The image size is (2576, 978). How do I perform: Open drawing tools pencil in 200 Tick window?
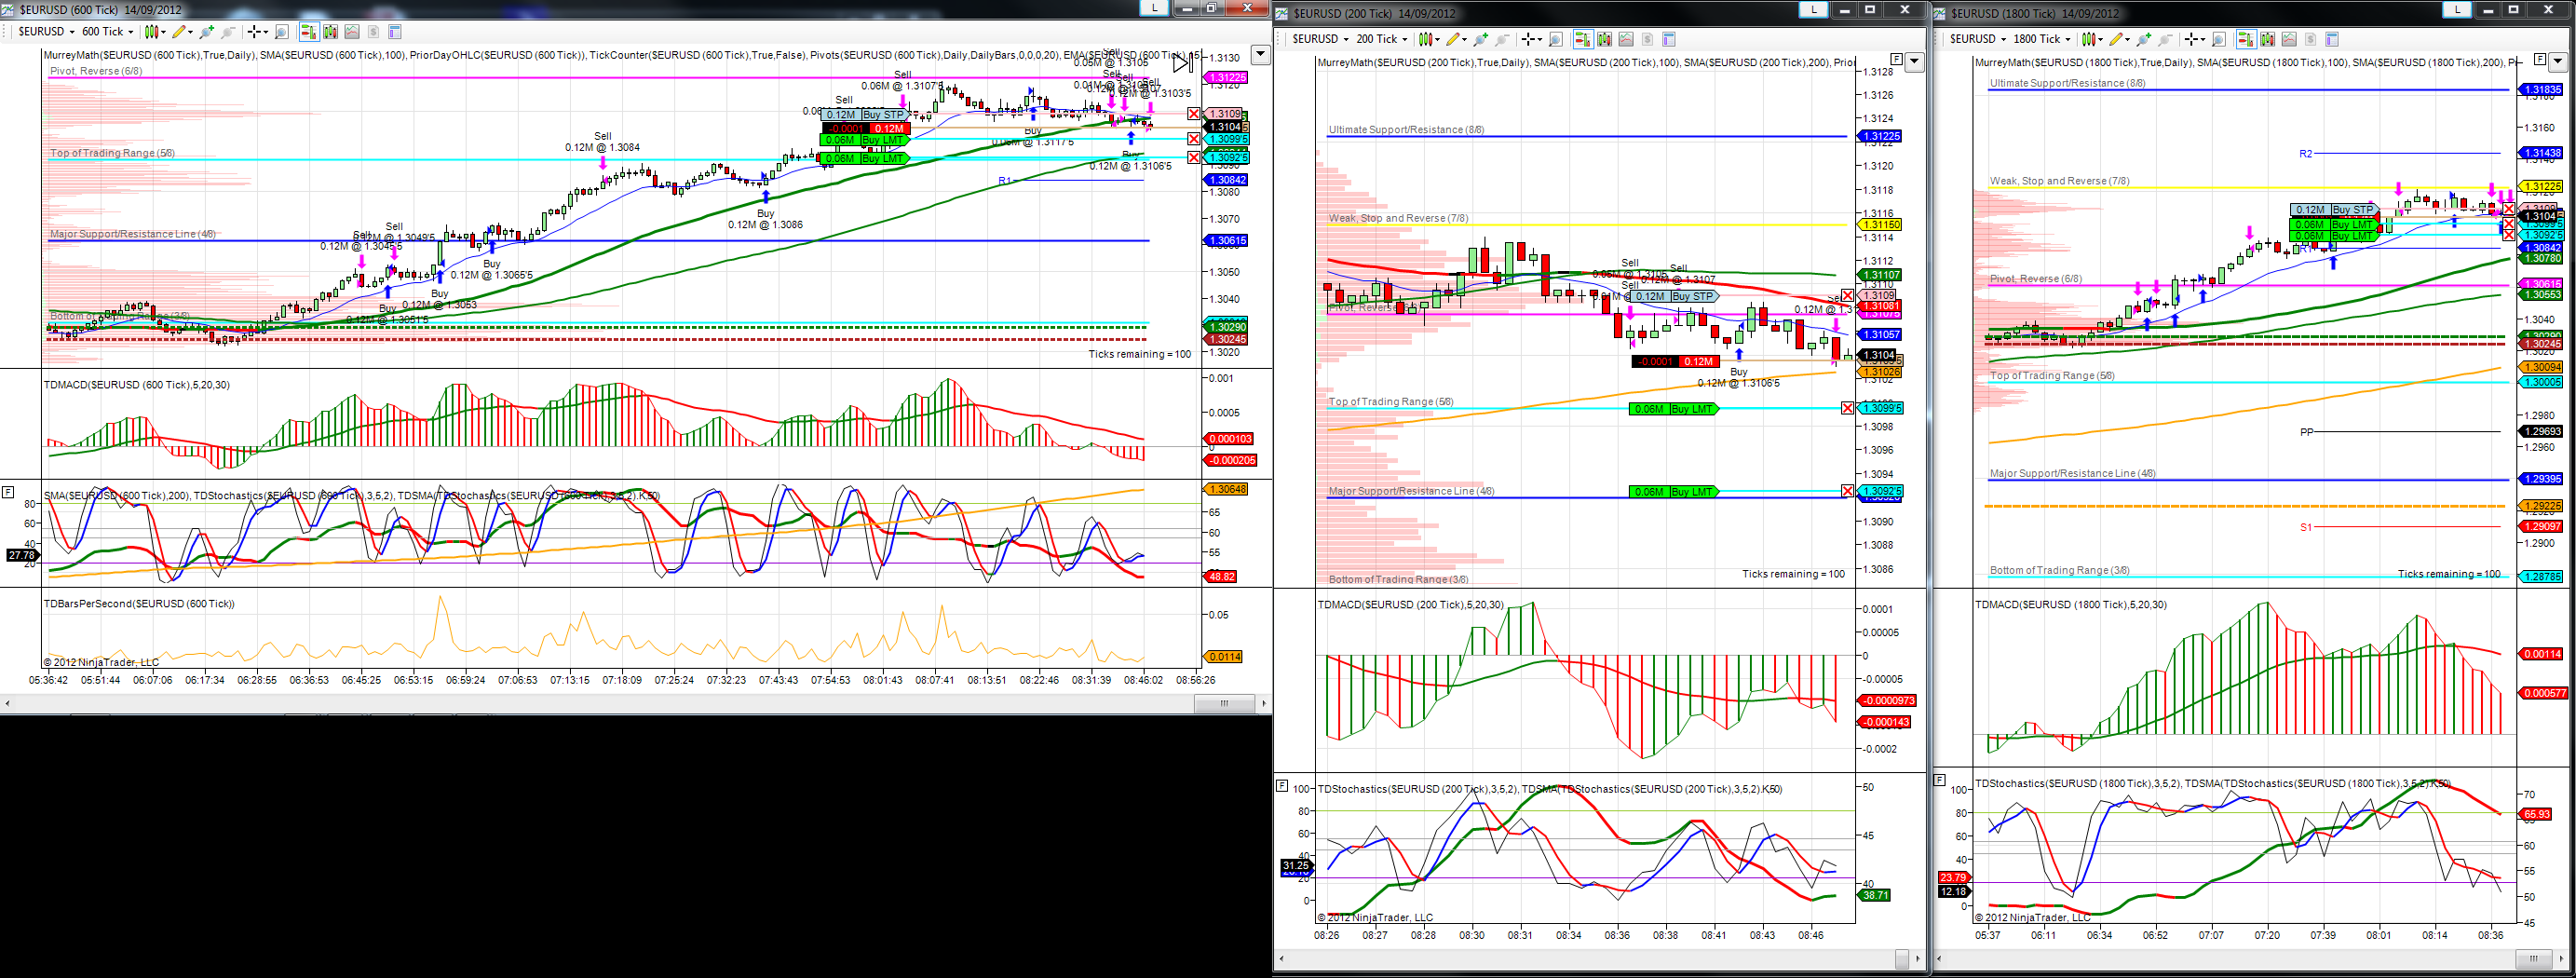click(x=1457, y=39)
